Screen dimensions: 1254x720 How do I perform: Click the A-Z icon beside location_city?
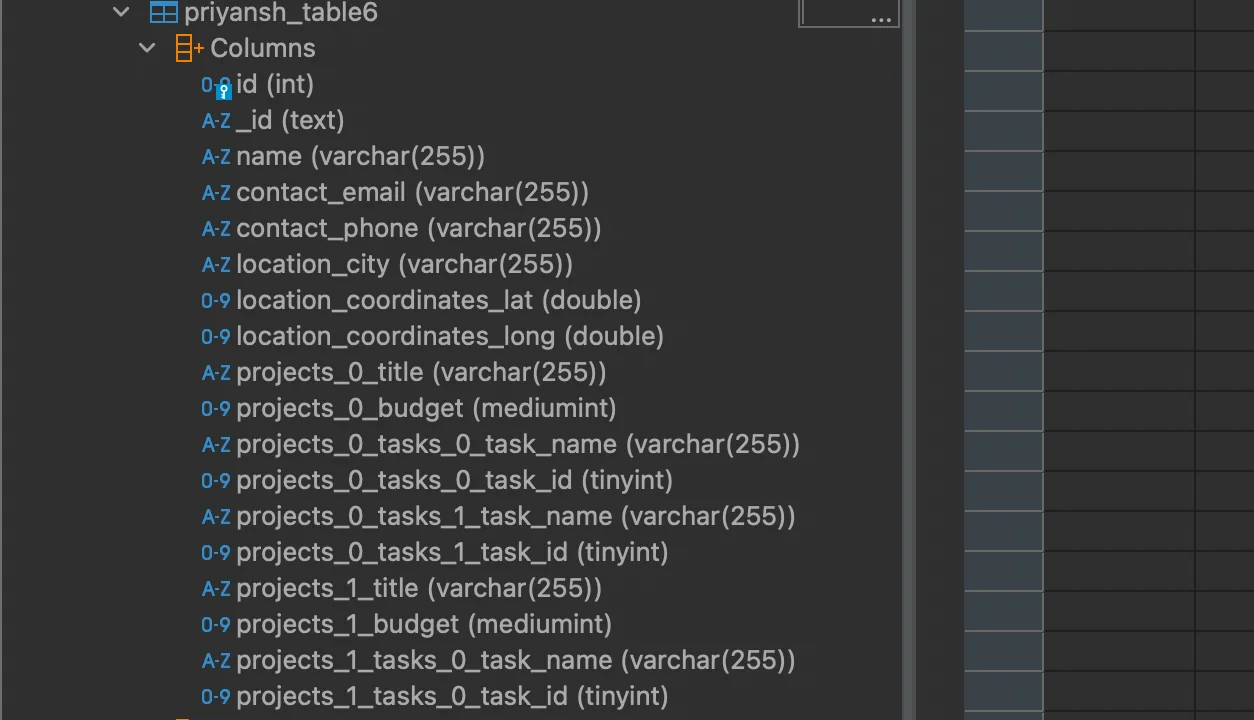[x=216, y=265]
